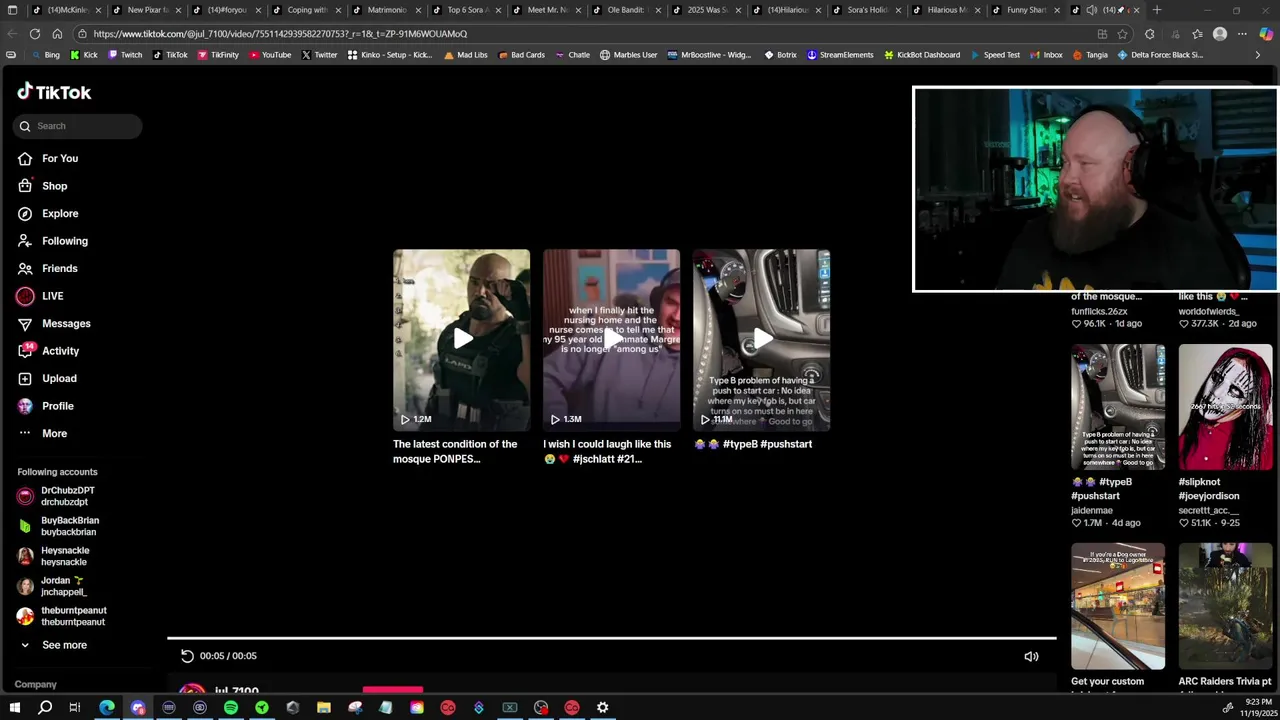Open the Get your custom video thumbnail
Screen dimensions: 1280x720
[x=1118, y=606]
